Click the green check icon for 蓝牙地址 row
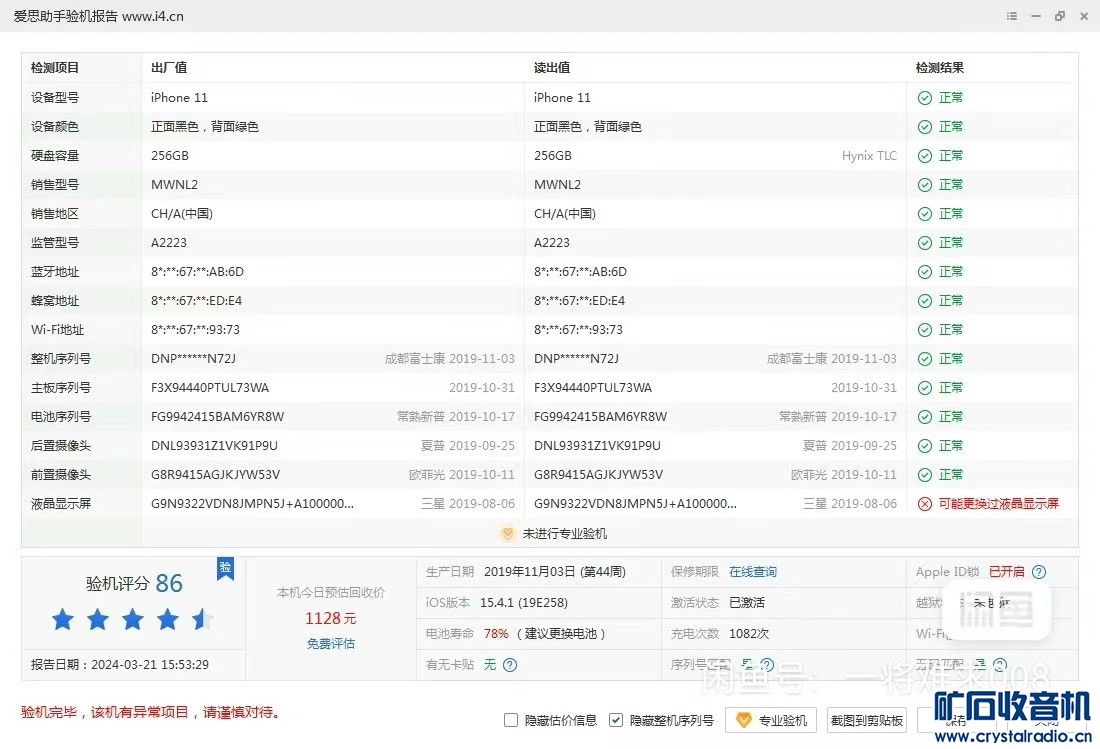Image resolution: width=1100 pixels, height=749 pixels. pos(925,272)
